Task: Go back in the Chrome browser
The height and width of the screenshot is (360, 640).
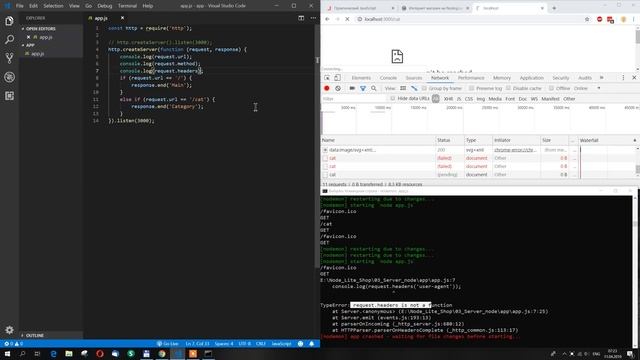Action: [x=327, y=19]
